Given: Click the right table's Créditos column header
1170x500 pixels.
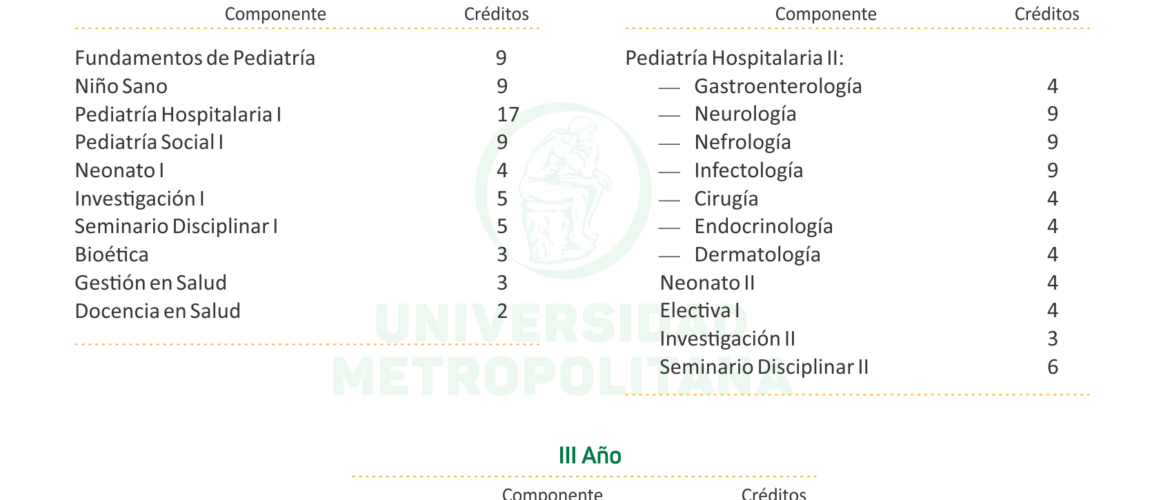Looking at the screenshot, I should 1047,14.
